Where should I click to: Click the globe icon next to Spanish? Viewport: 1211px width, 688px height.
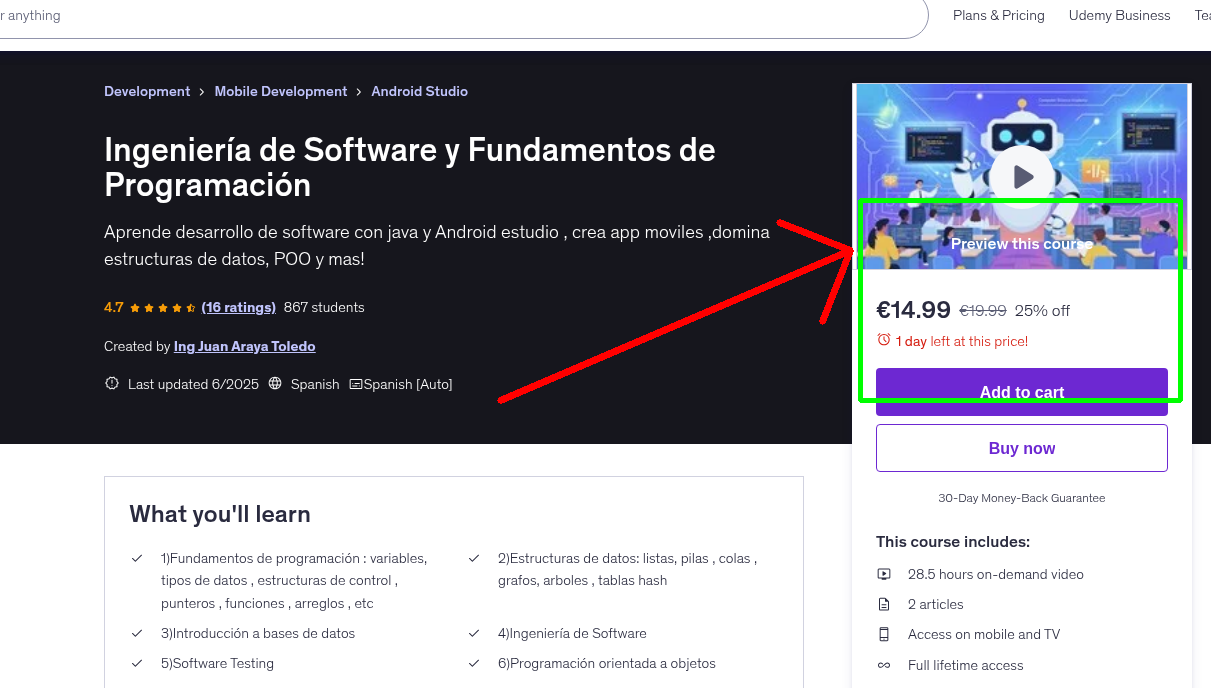273,383
